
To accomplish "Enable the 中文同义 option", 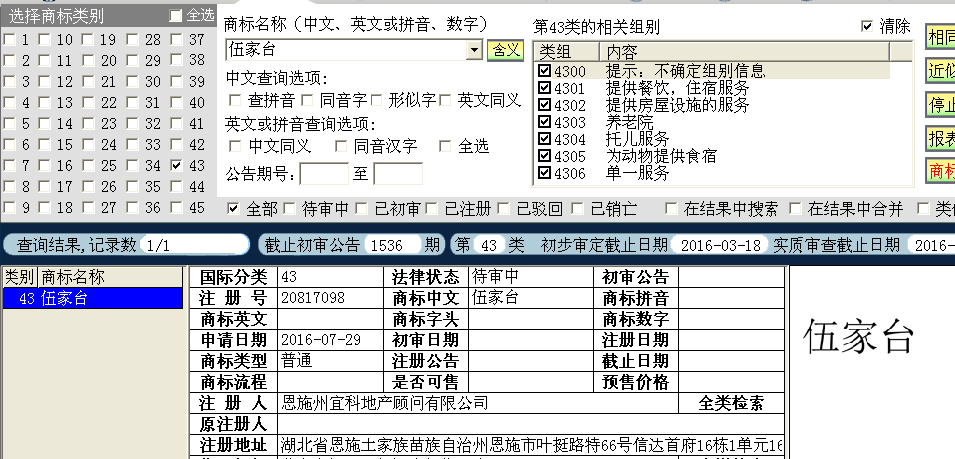I will (x=234, y=146).
